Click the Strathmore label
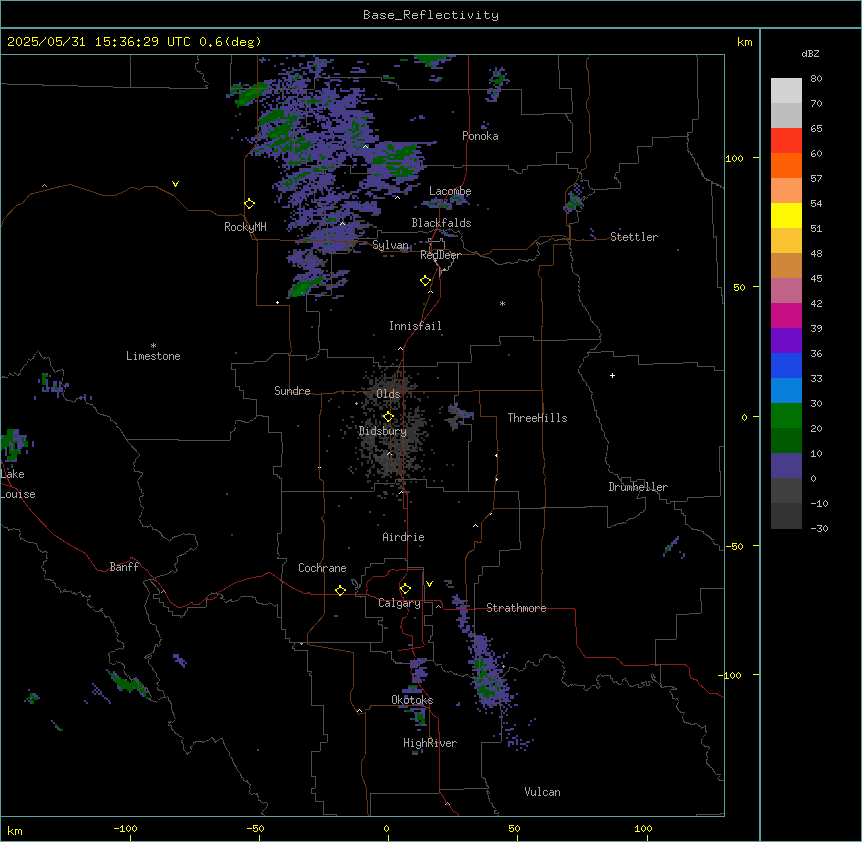 [516, 608]
